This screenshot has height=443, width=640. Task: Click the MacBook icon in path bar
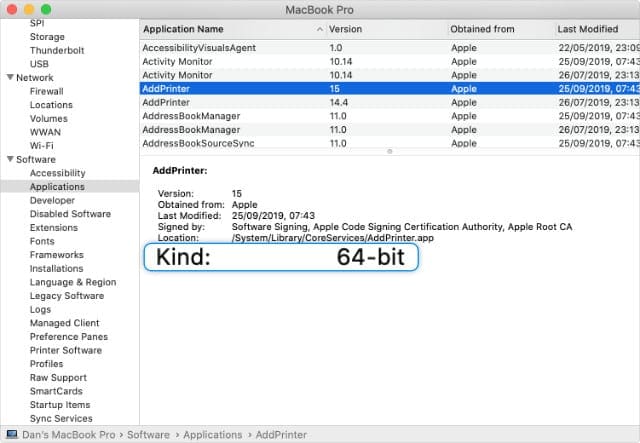(x=10, y=435)
